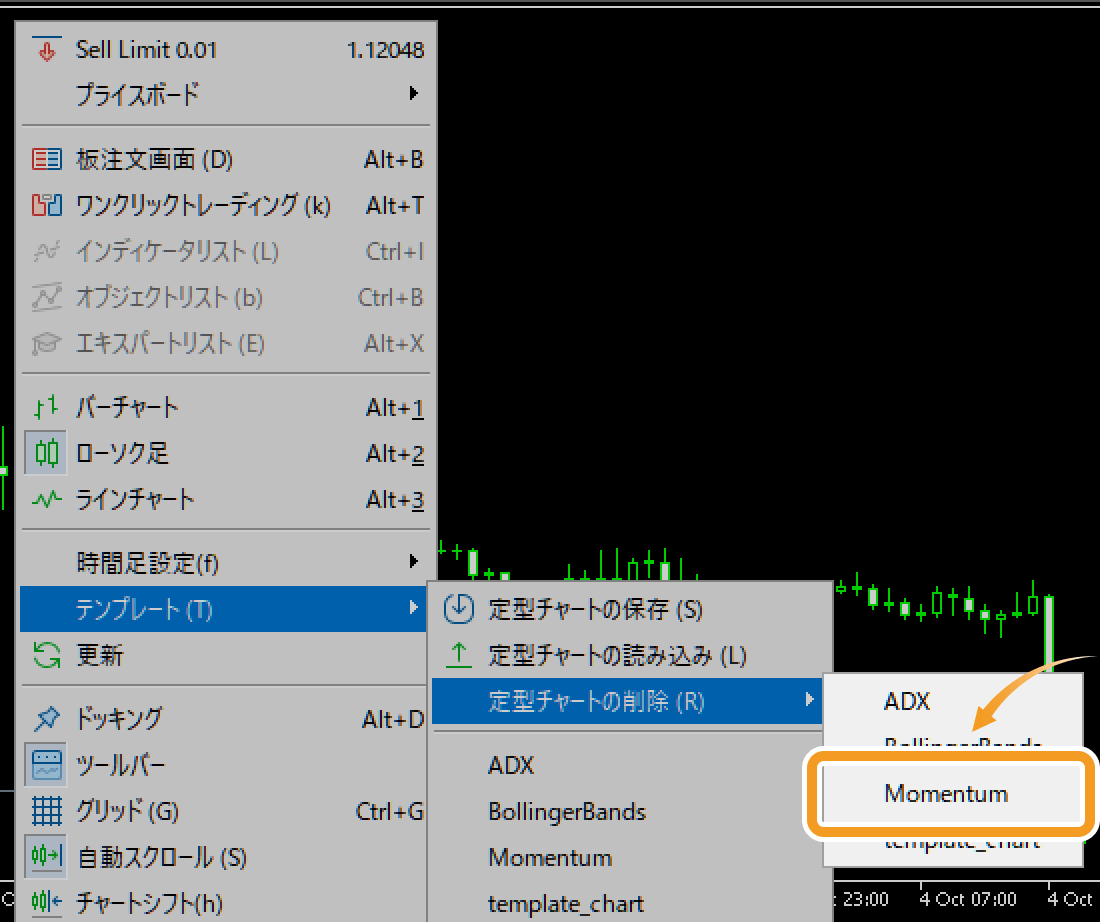Open 板注文画面 (D) menu entry
Viewport: 1100px width, 922px height.
point(224,159)
